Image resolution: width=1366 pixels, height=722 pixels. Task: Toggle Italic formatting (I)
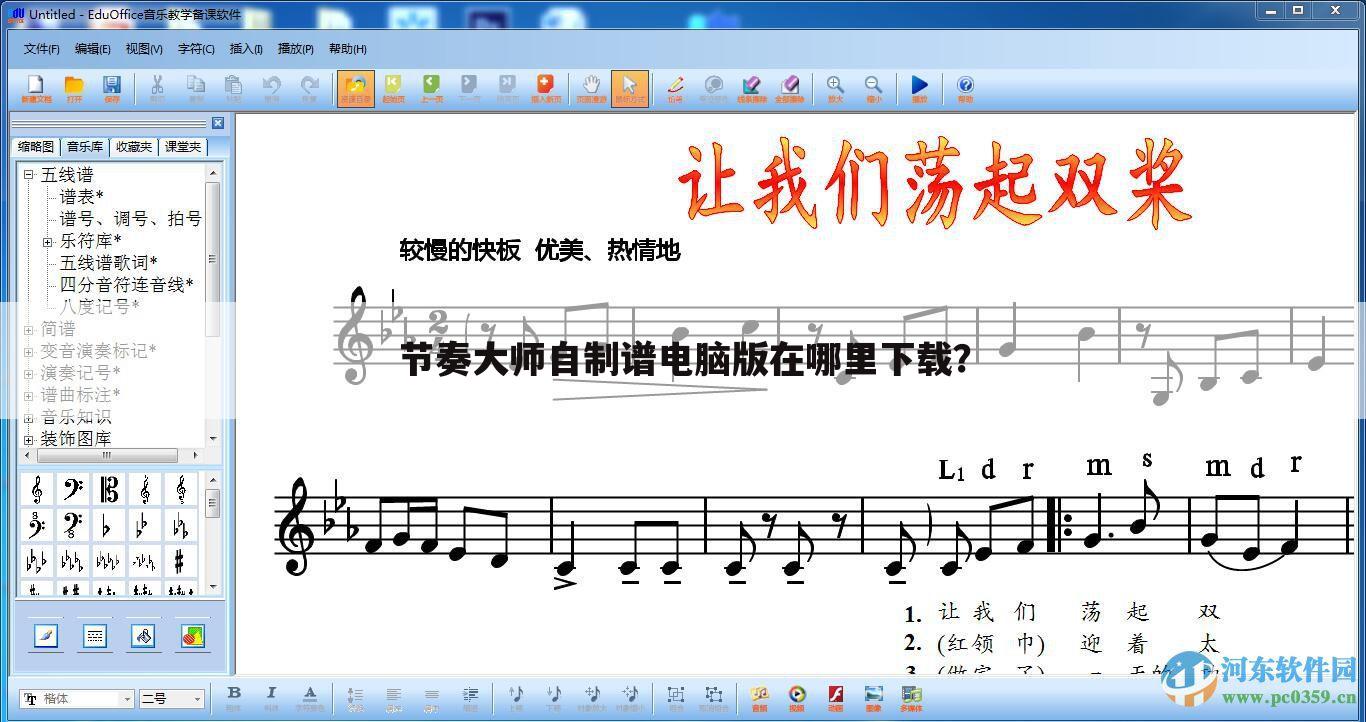tap(271, 697)
